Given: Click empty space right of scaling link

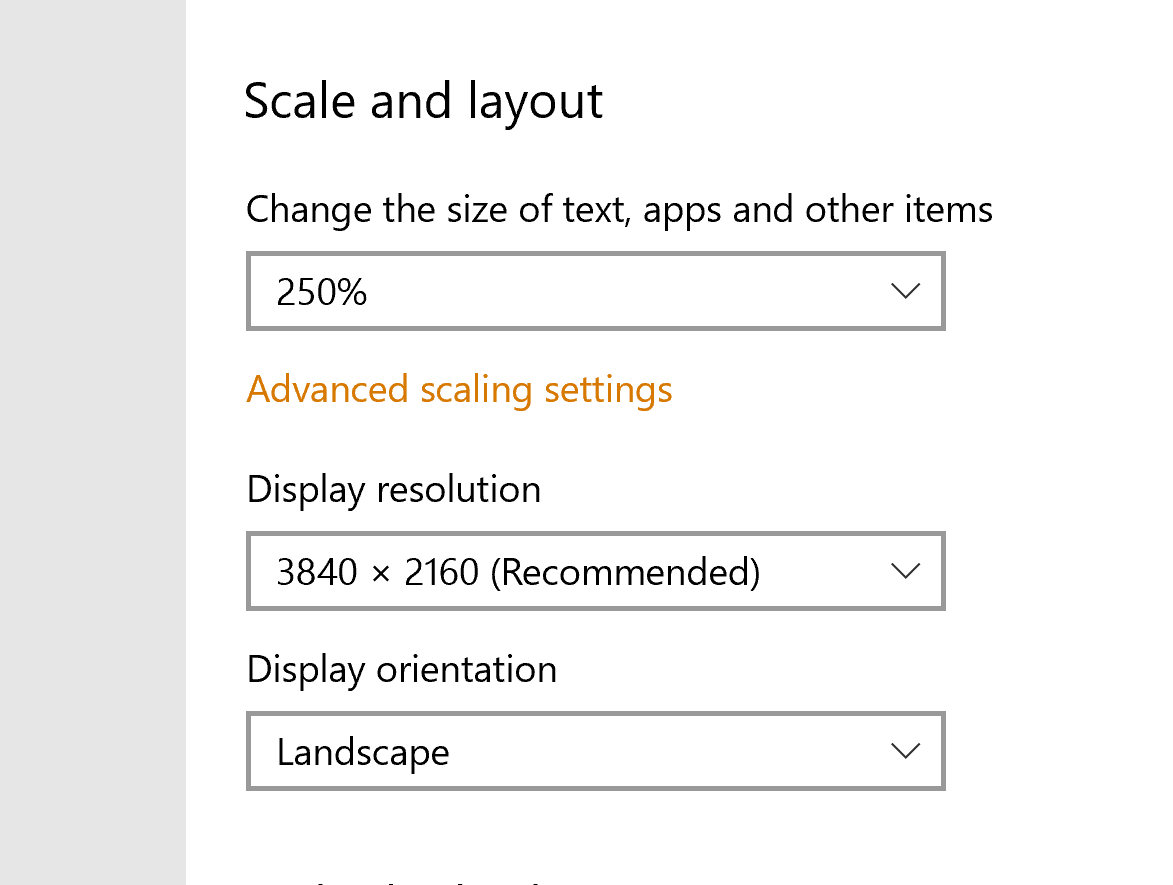Looking at the screenshot, I should coord(898,390).
